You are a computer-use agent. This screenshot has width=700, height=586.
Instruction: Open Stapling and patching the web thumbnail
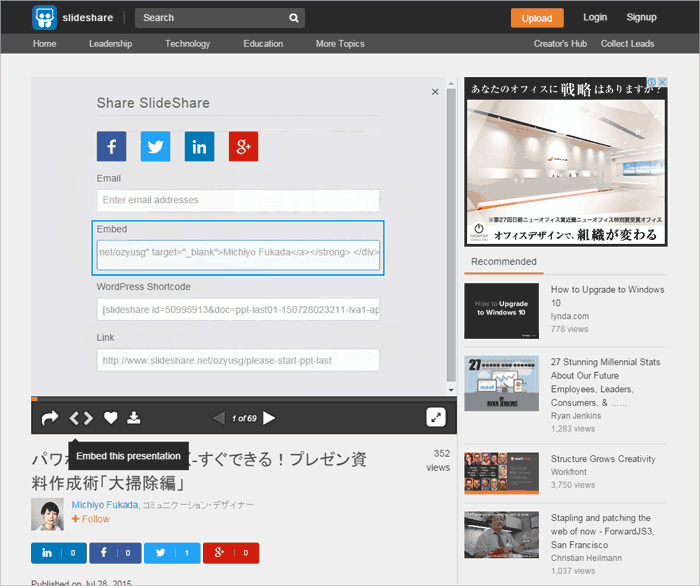pyautogui.click(x=501, y=535)
